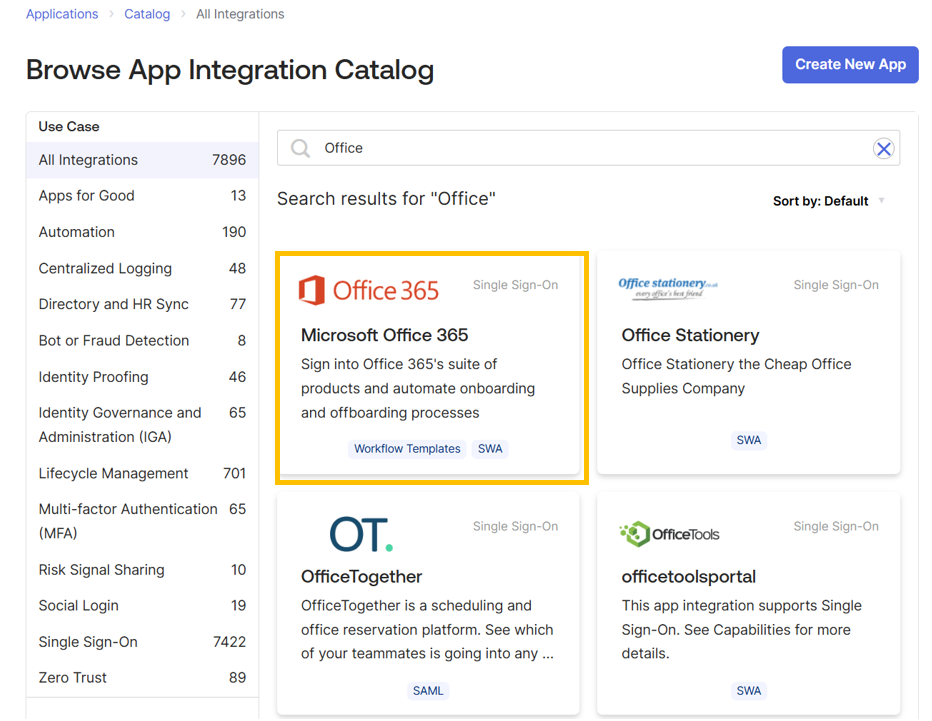932x721 pixels.
Task: Select the Identity Proofing filter
Action: point(142,377)
